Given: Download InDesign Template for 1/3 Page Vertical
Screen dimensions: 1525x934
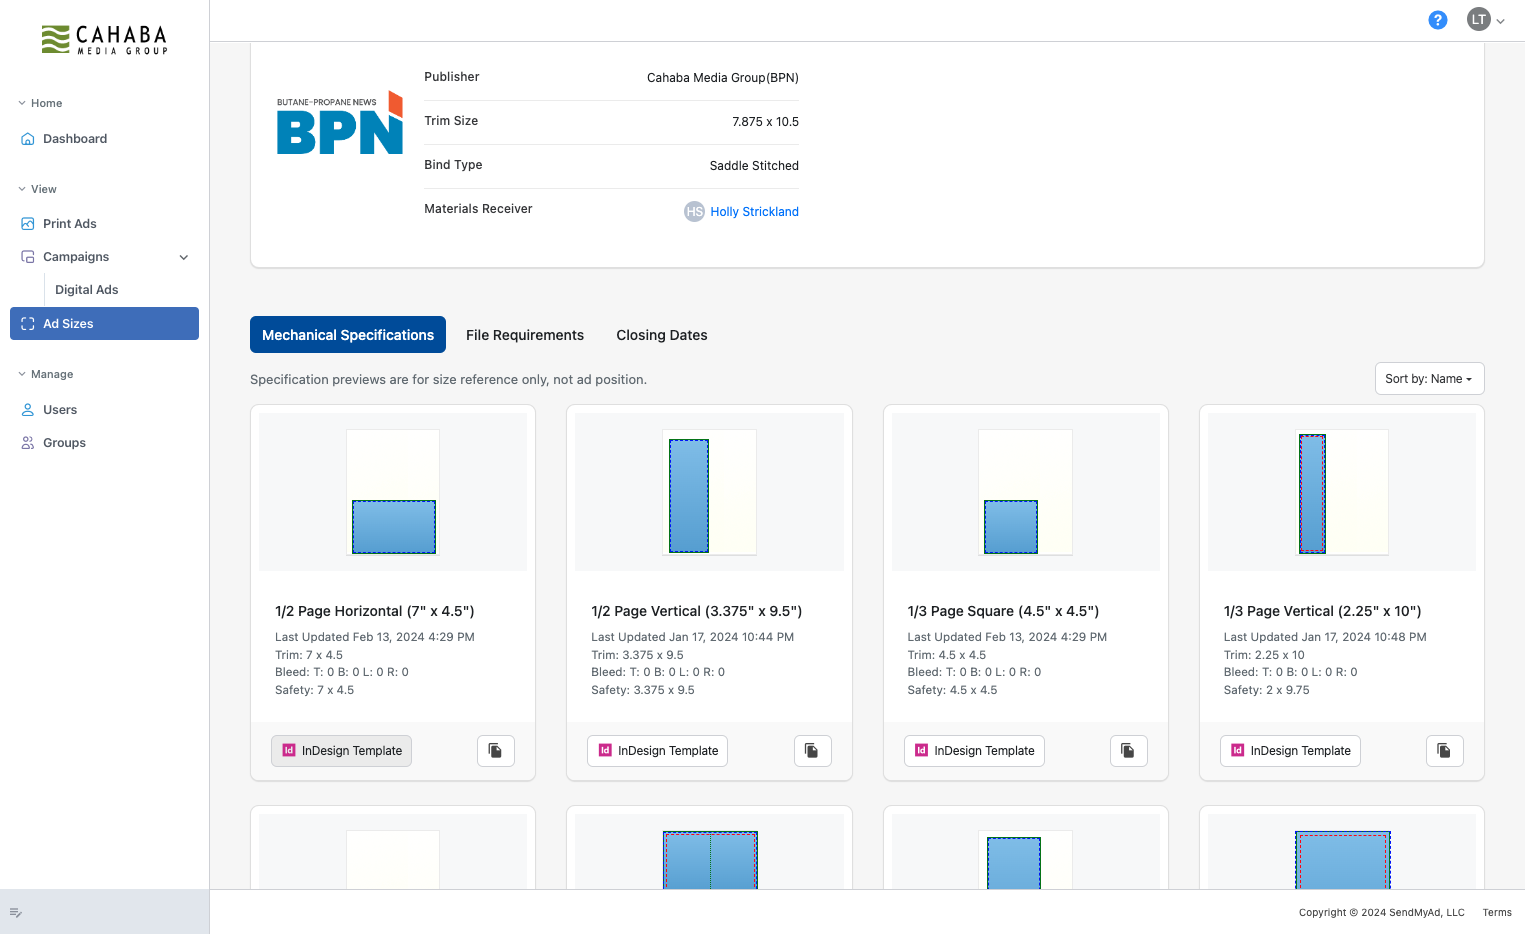Looking at the screenshot, I should [1290, 751].
